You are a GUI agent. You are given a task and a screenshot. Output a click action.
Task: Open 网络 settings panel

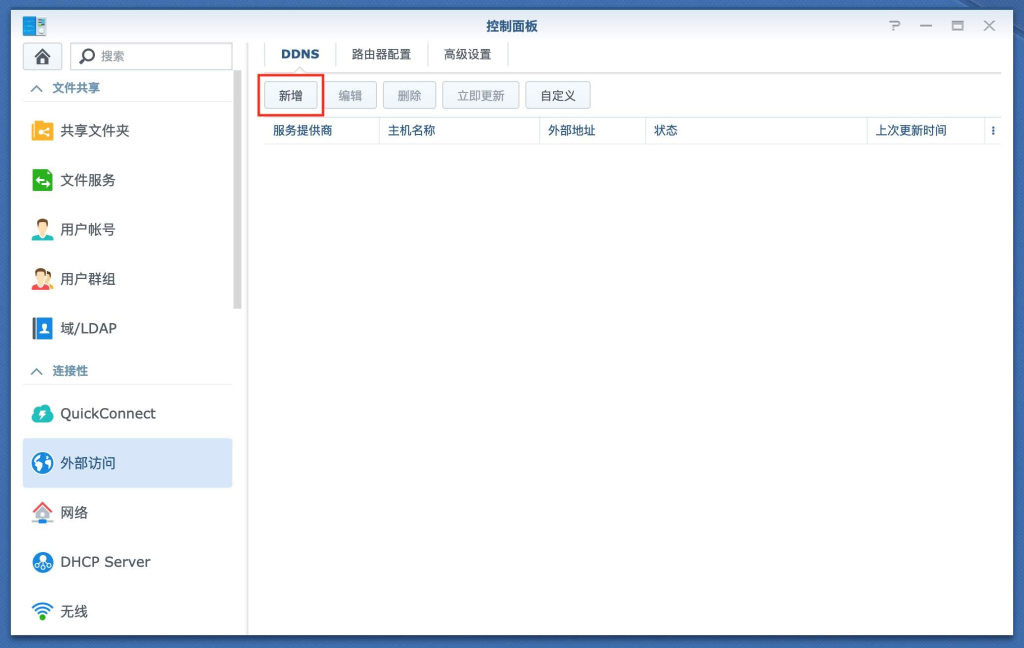click(x=84, y=512)
